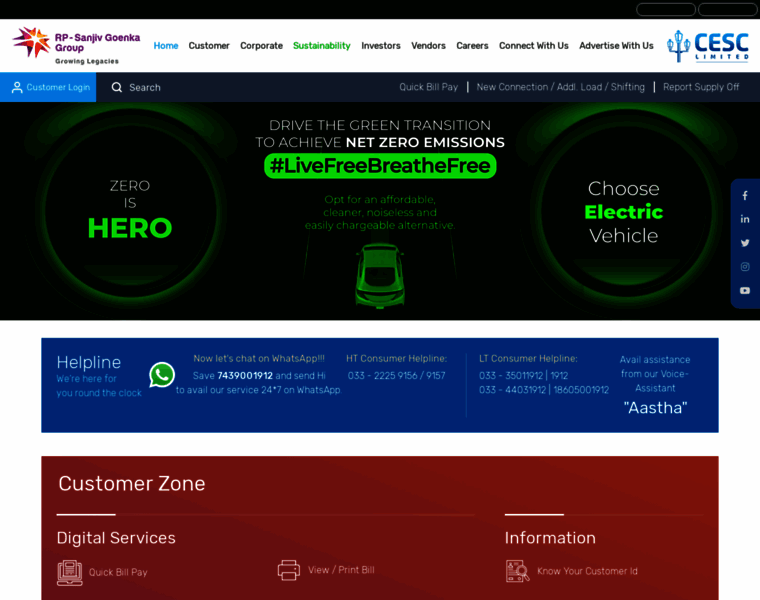The image size is (760, 600).
Task: Click the HT helpline number 033 - 2225 9156 / 9157
Action: click(x=396, y=376)
